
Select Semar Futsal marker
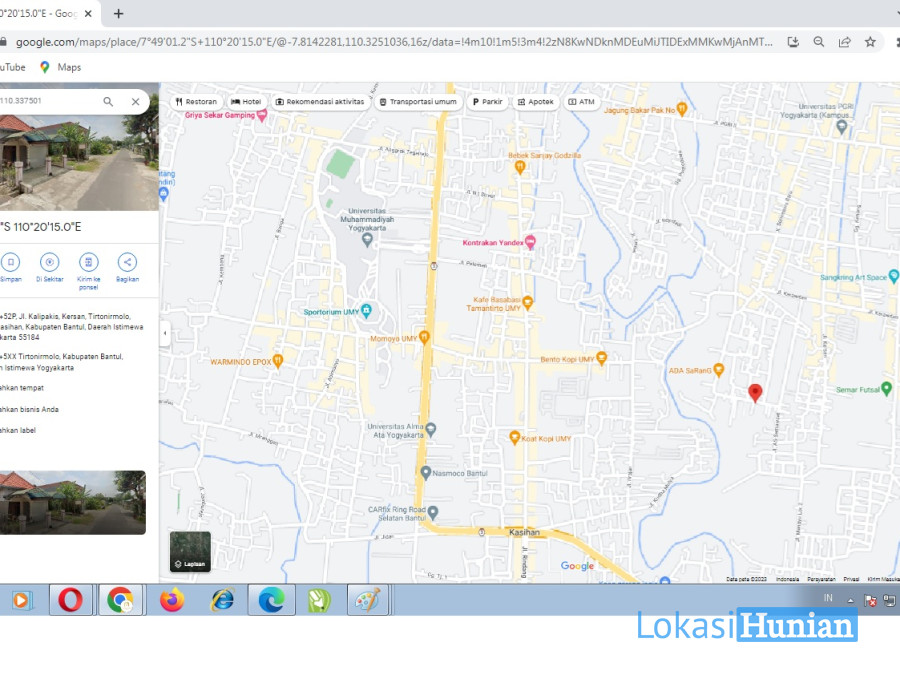click(887, 389)
